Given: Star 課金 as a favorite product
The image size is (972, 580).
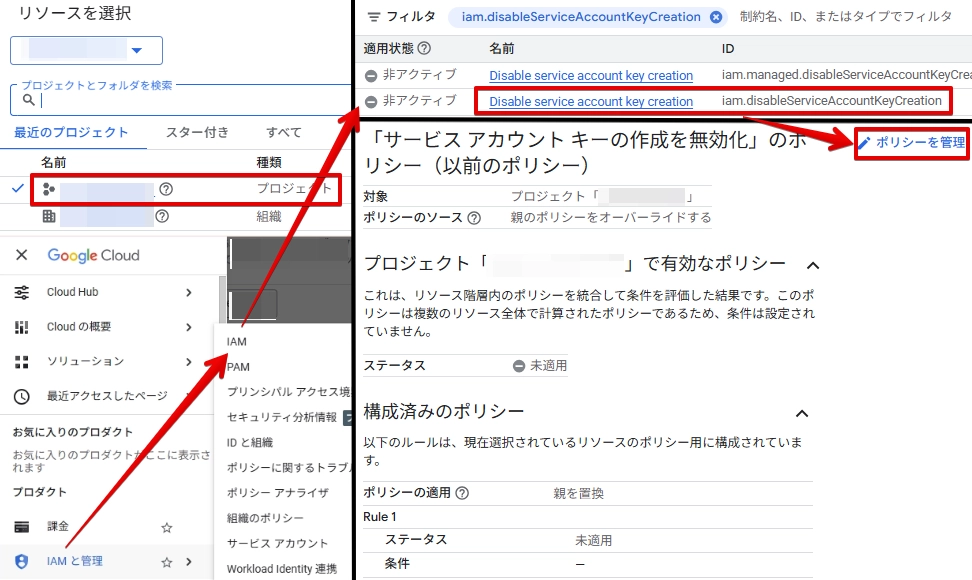Looking at the screenshot, I should 166,527.
